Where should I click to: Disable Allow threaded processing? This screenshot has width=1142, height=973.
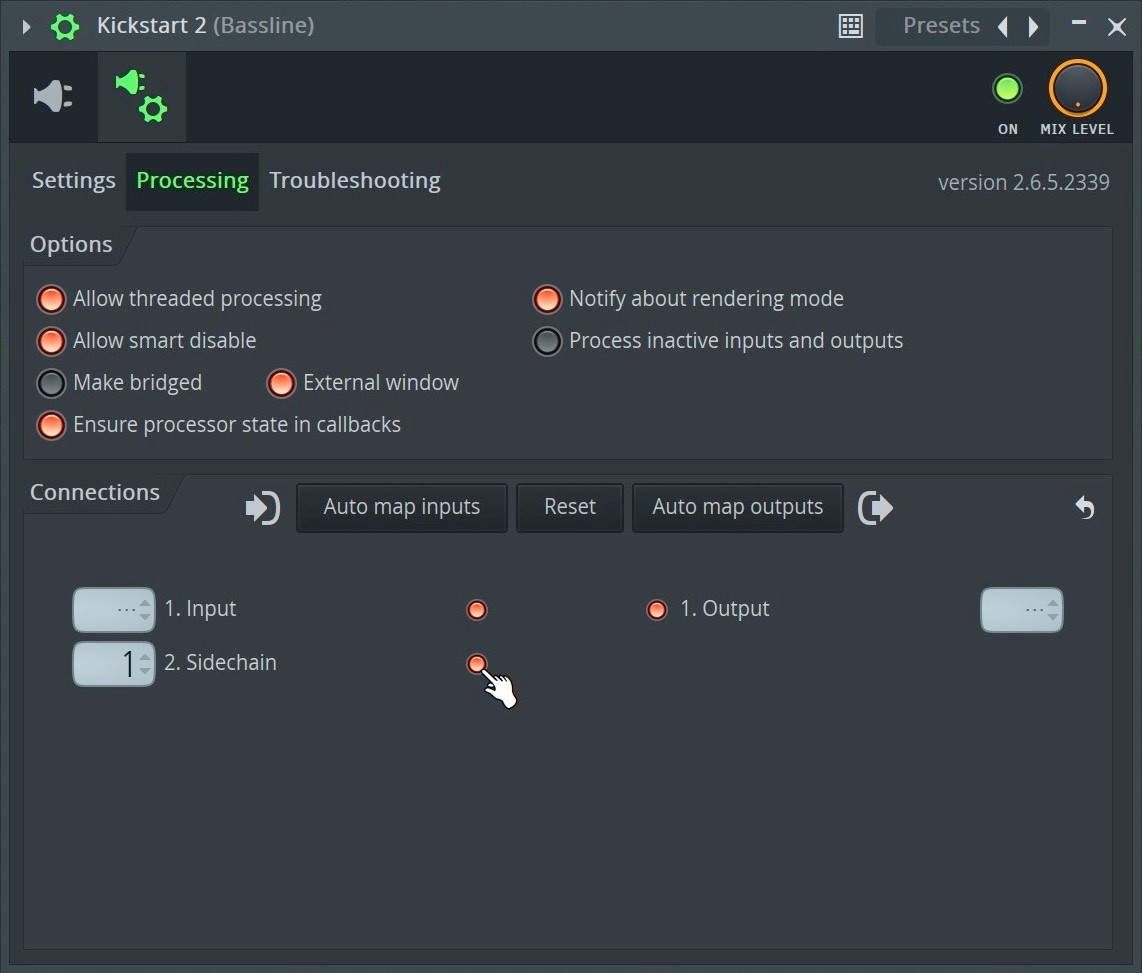(51, 299)
